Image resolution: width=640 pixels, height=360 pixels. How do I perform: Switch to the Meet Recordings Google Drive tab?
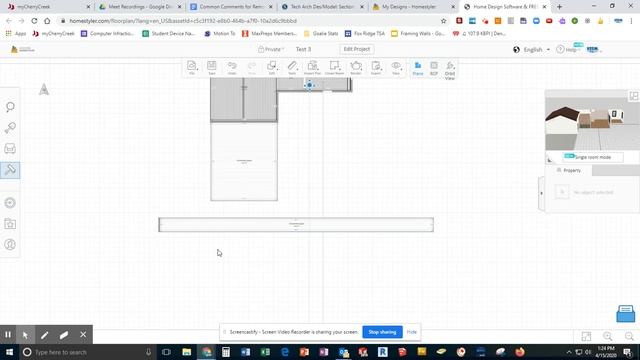[140, 7]
